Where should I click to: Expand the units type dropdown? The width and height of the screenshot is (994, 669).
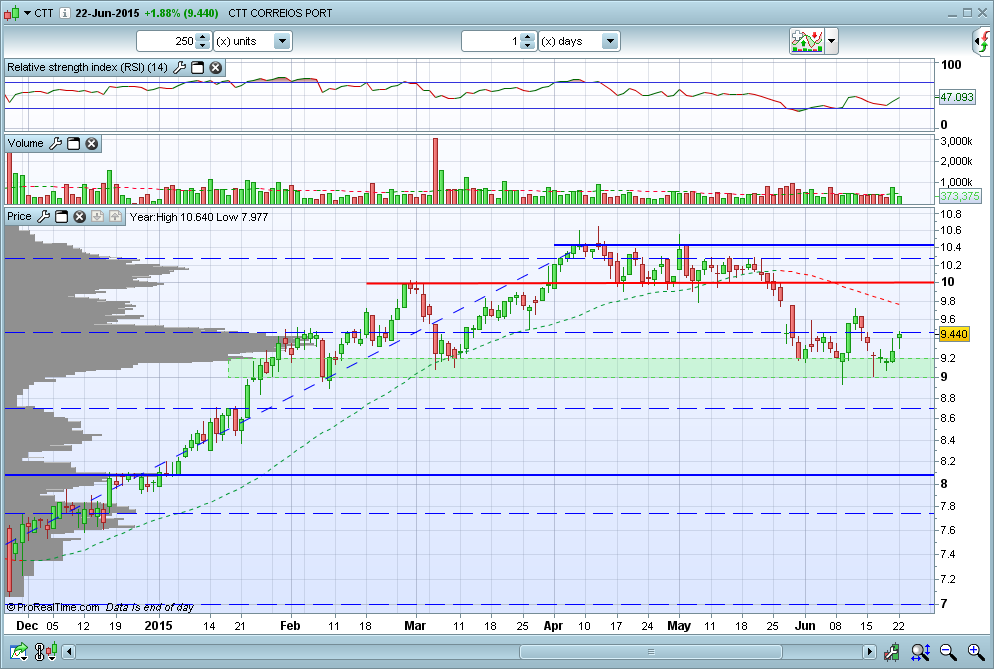click(282, 41)
